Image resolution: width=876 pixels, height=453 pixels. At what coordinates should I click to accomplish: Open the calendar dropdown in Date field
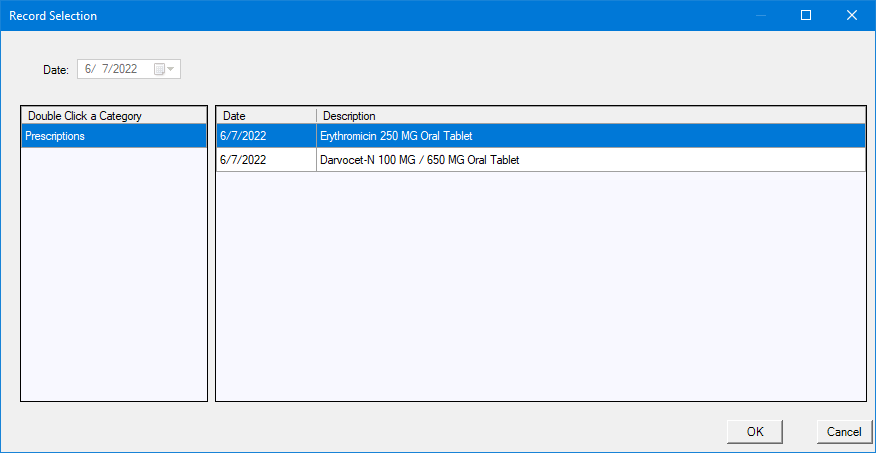pyautogui.click(x=164, y=69)
